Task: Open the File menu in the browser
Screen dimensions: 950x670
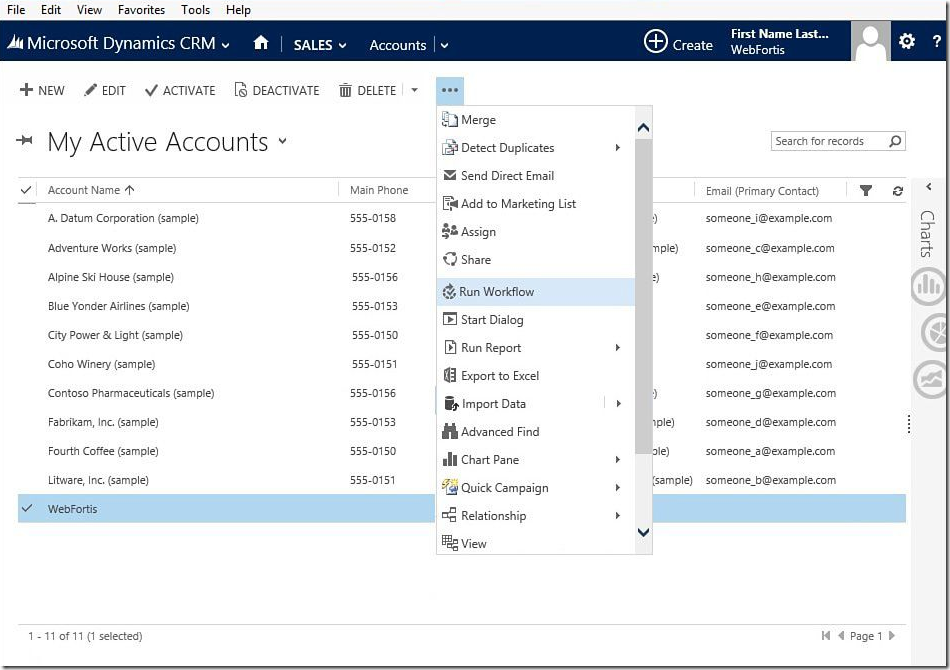Action: point(16,10)
